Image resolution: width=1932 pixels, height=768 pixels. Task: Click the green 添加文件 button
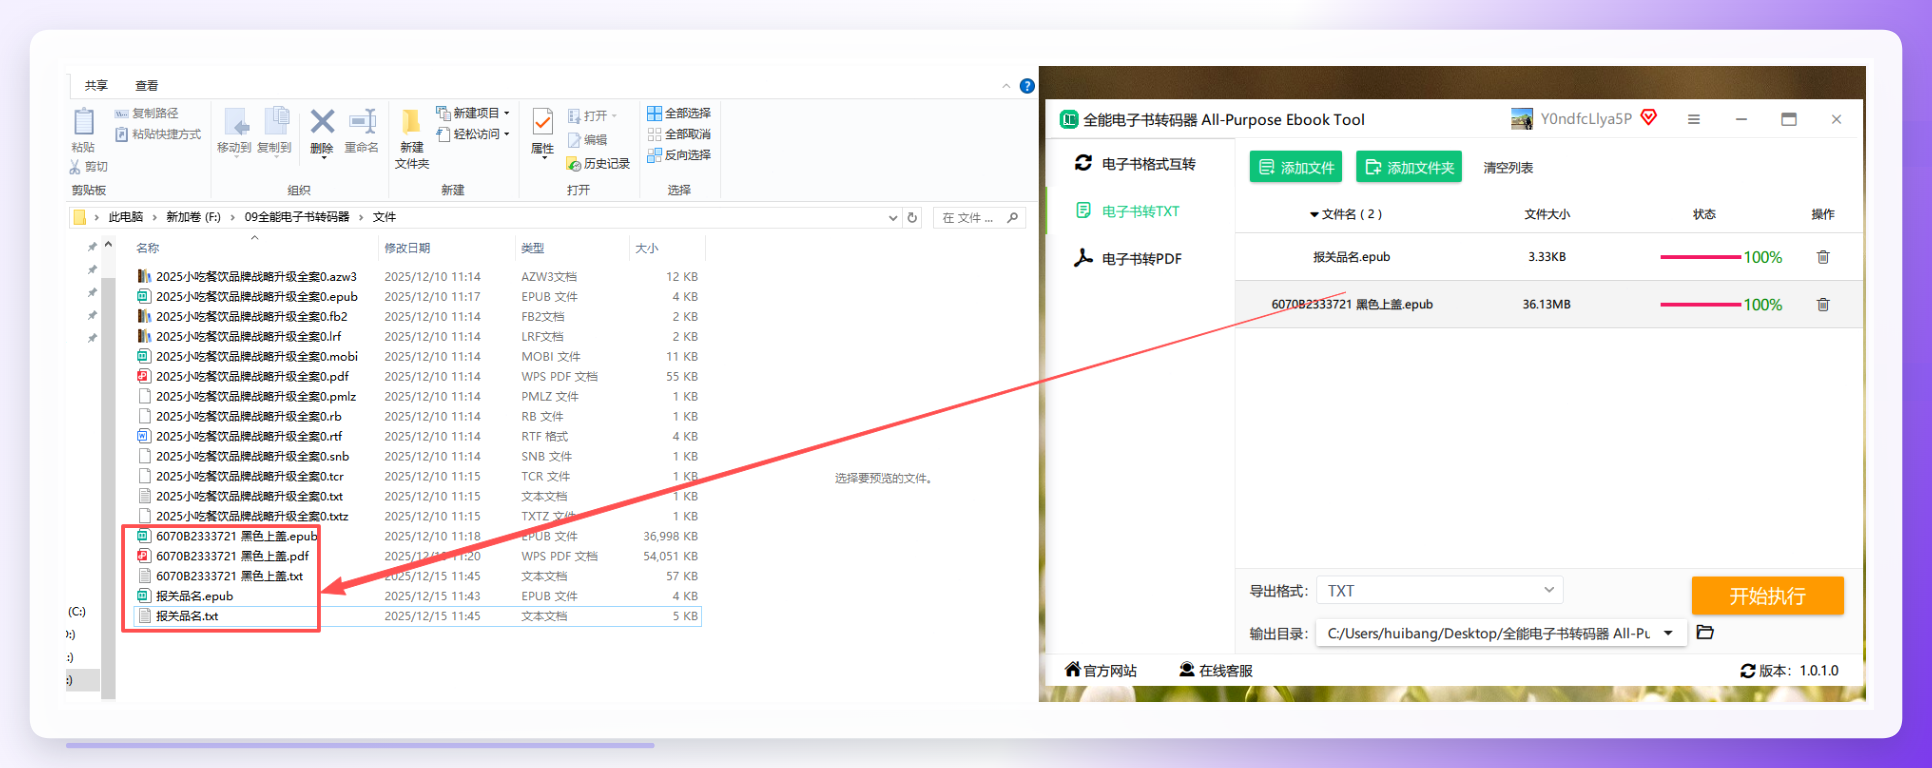[1296, 167]
